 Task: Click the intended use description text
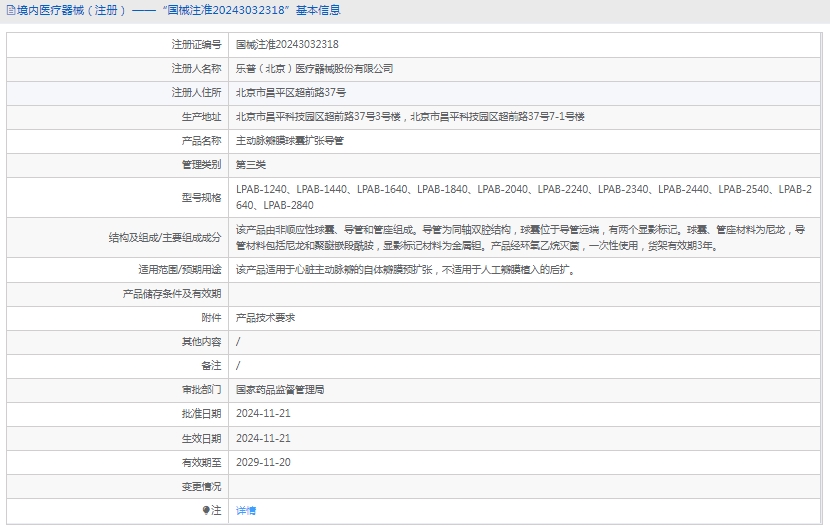(x=405, y=270)
